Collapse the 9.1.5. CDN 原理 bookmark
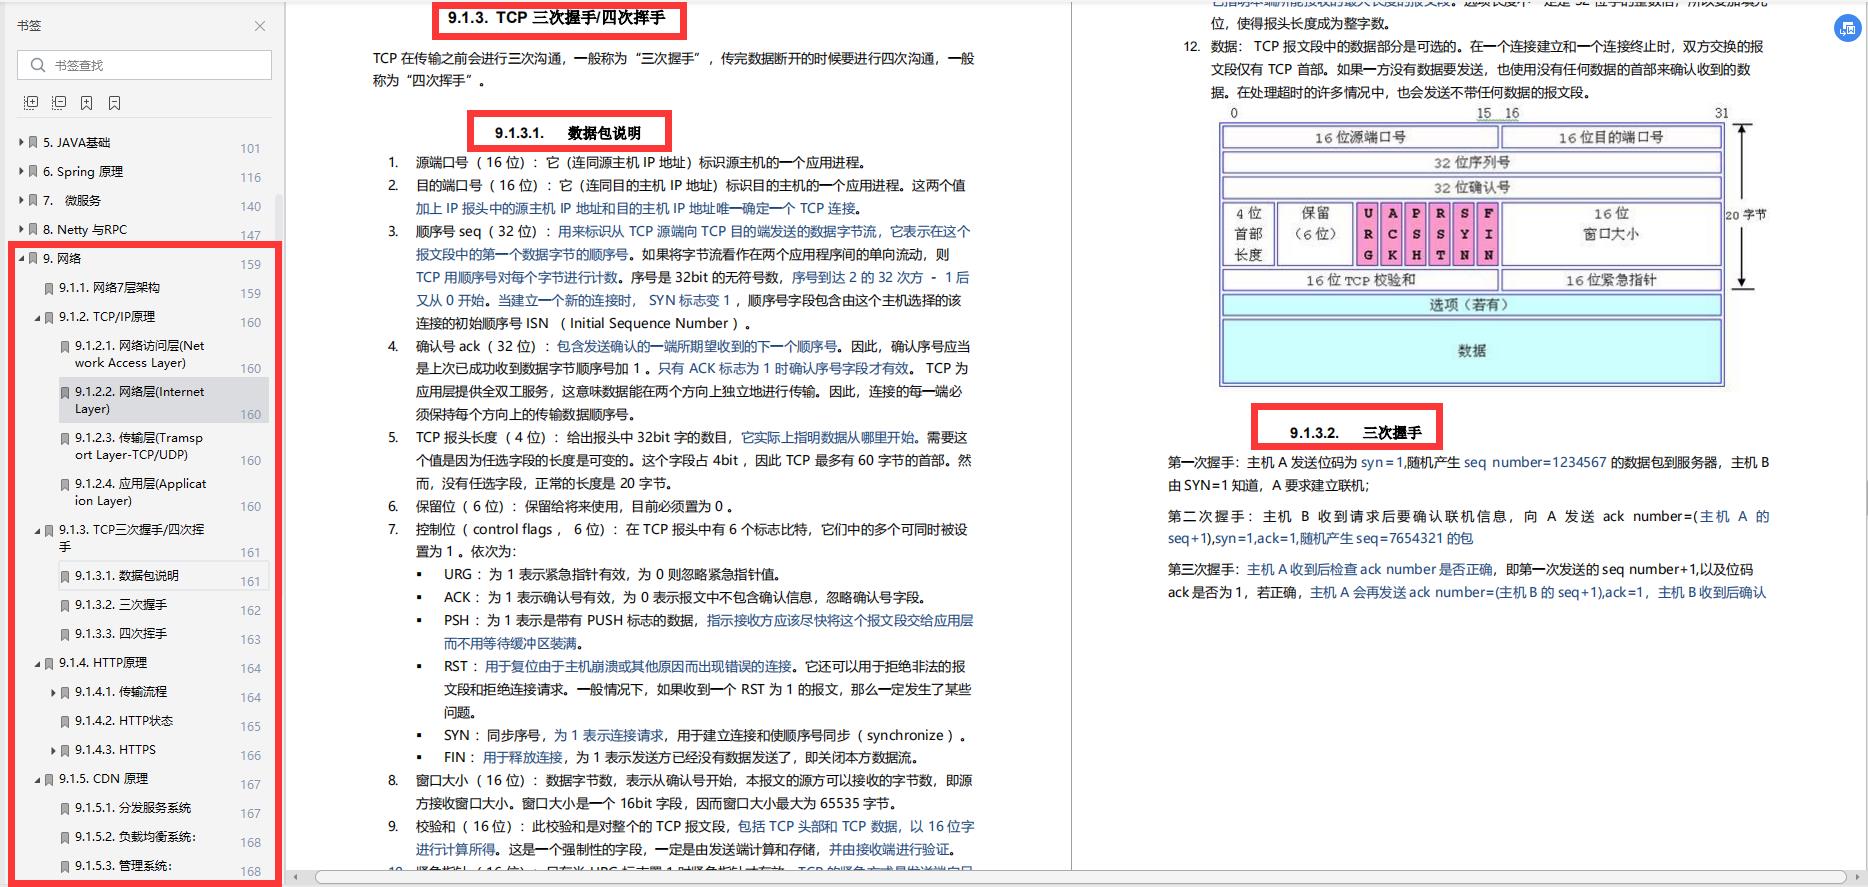Image resolution: width=1868 pixels, height=887 pixels. pyautogui.click(x=37, y=779)
